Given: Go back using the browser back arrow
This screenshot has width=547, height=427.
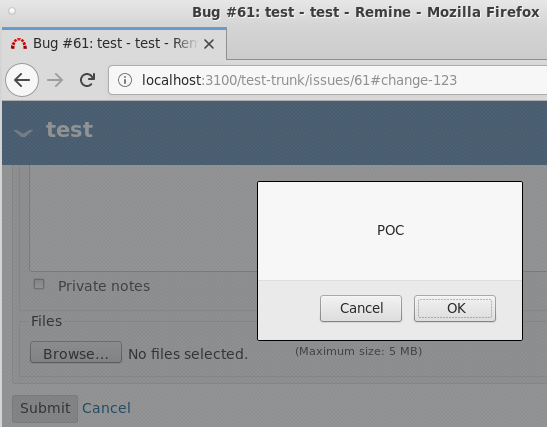Looking at the screenshot, I should pos(22,80).
